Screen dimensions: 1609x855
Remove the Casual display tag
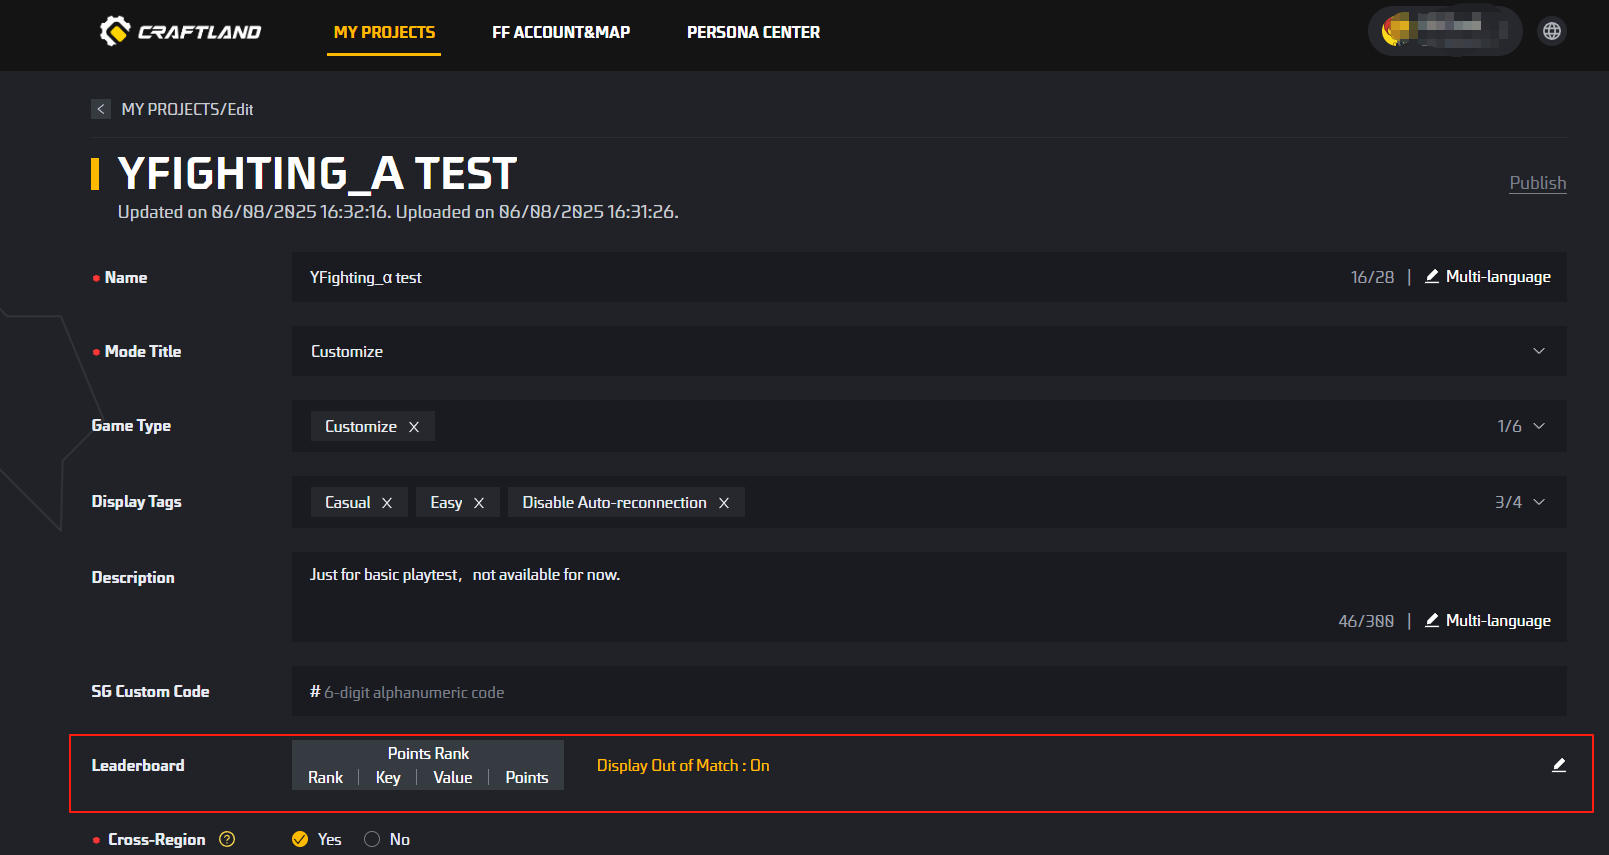(387, 503)
